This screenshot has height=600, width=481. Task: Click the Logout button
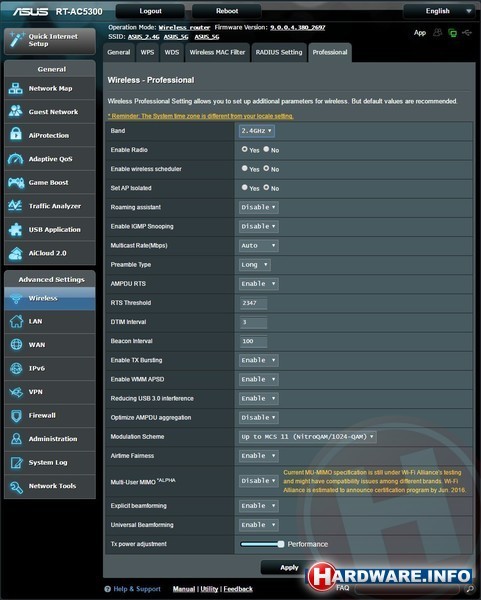150,11
